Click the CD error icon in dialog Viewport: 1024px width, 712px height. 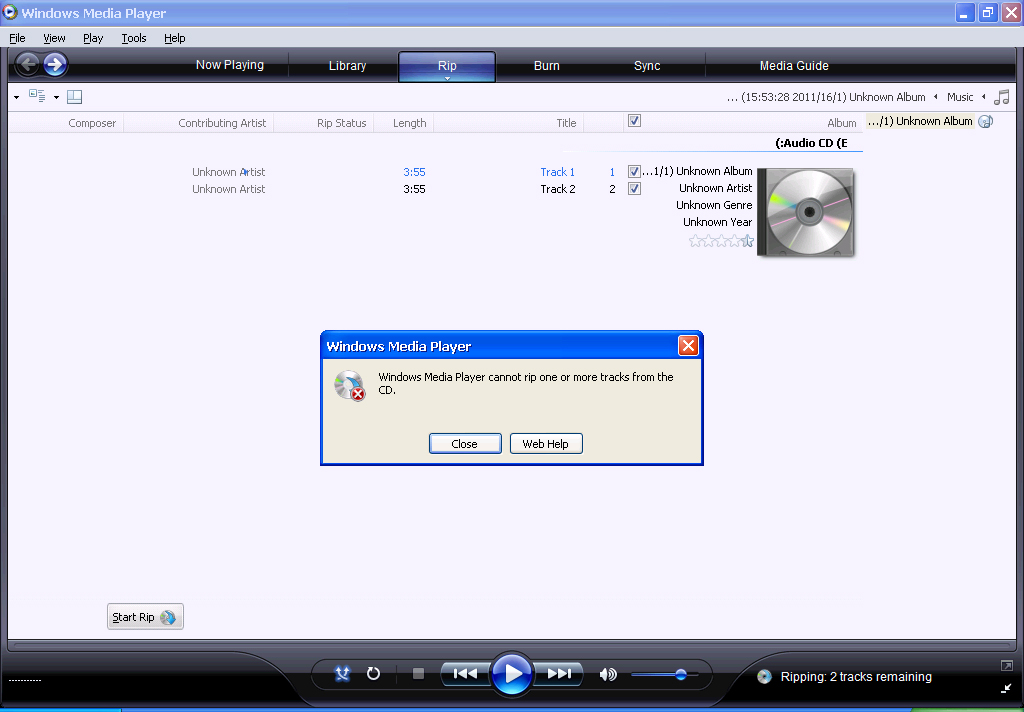350,385
